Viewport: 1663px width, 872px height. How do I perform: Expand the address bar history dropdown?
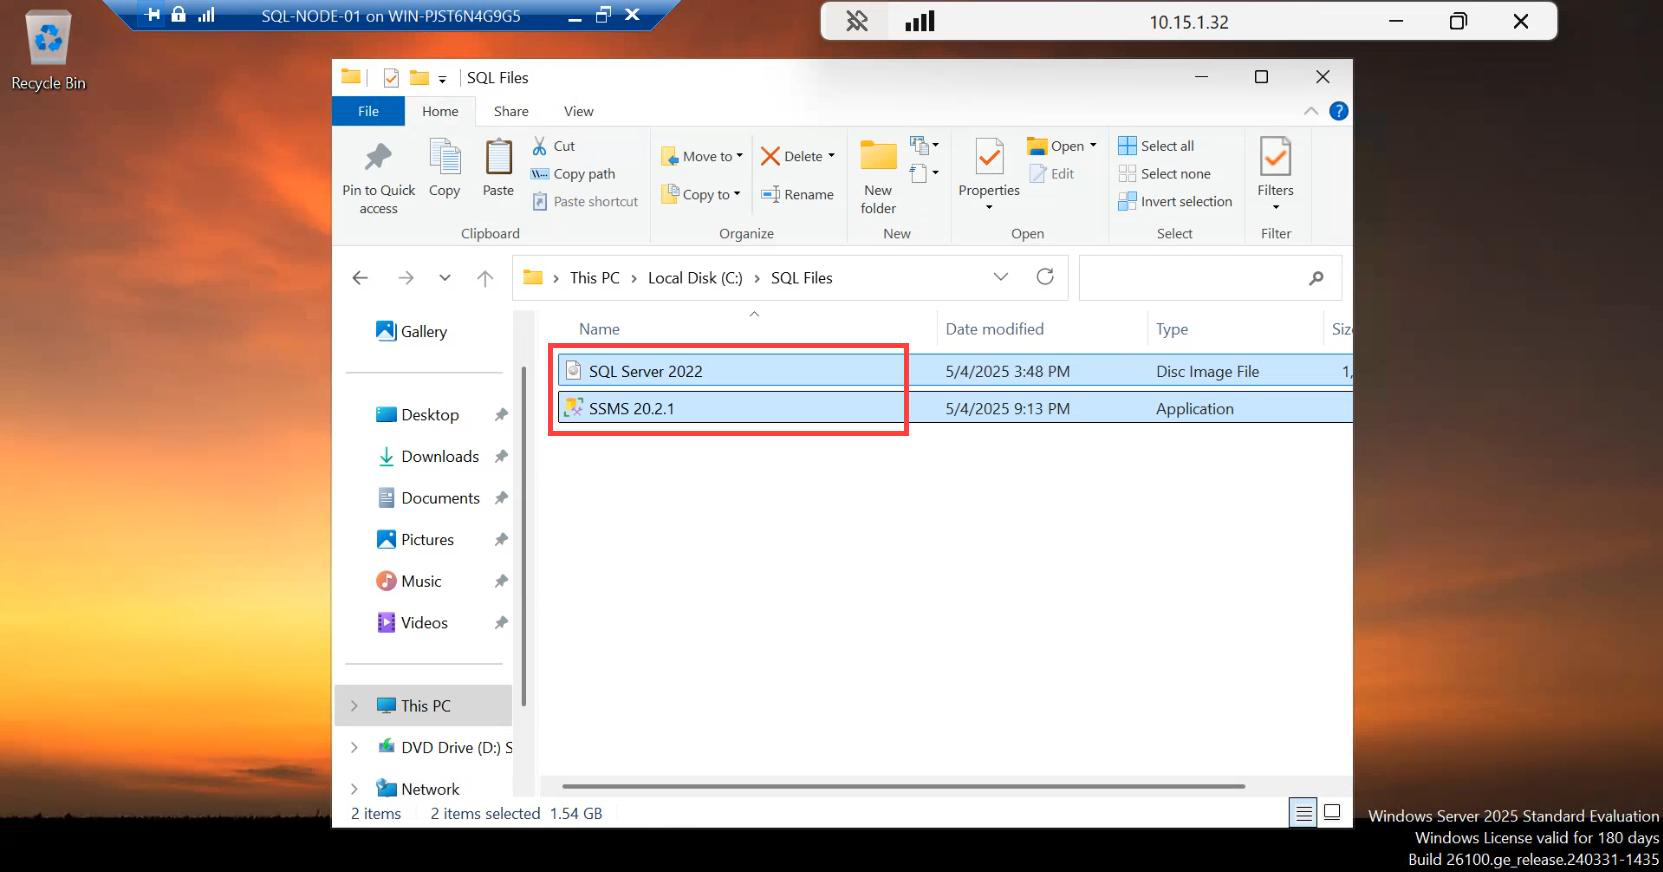[x=1000, y=277]
